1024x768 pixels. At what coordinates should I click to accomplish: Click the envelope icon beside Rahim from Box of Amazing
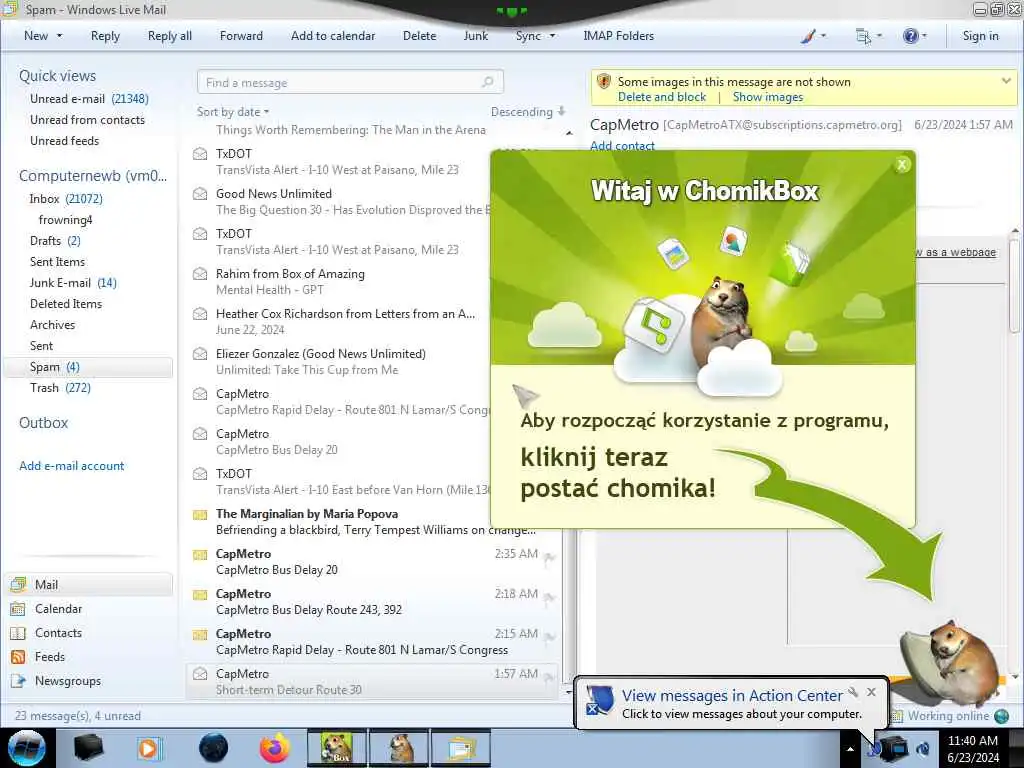pyautogui.click(x=200, y=274)
